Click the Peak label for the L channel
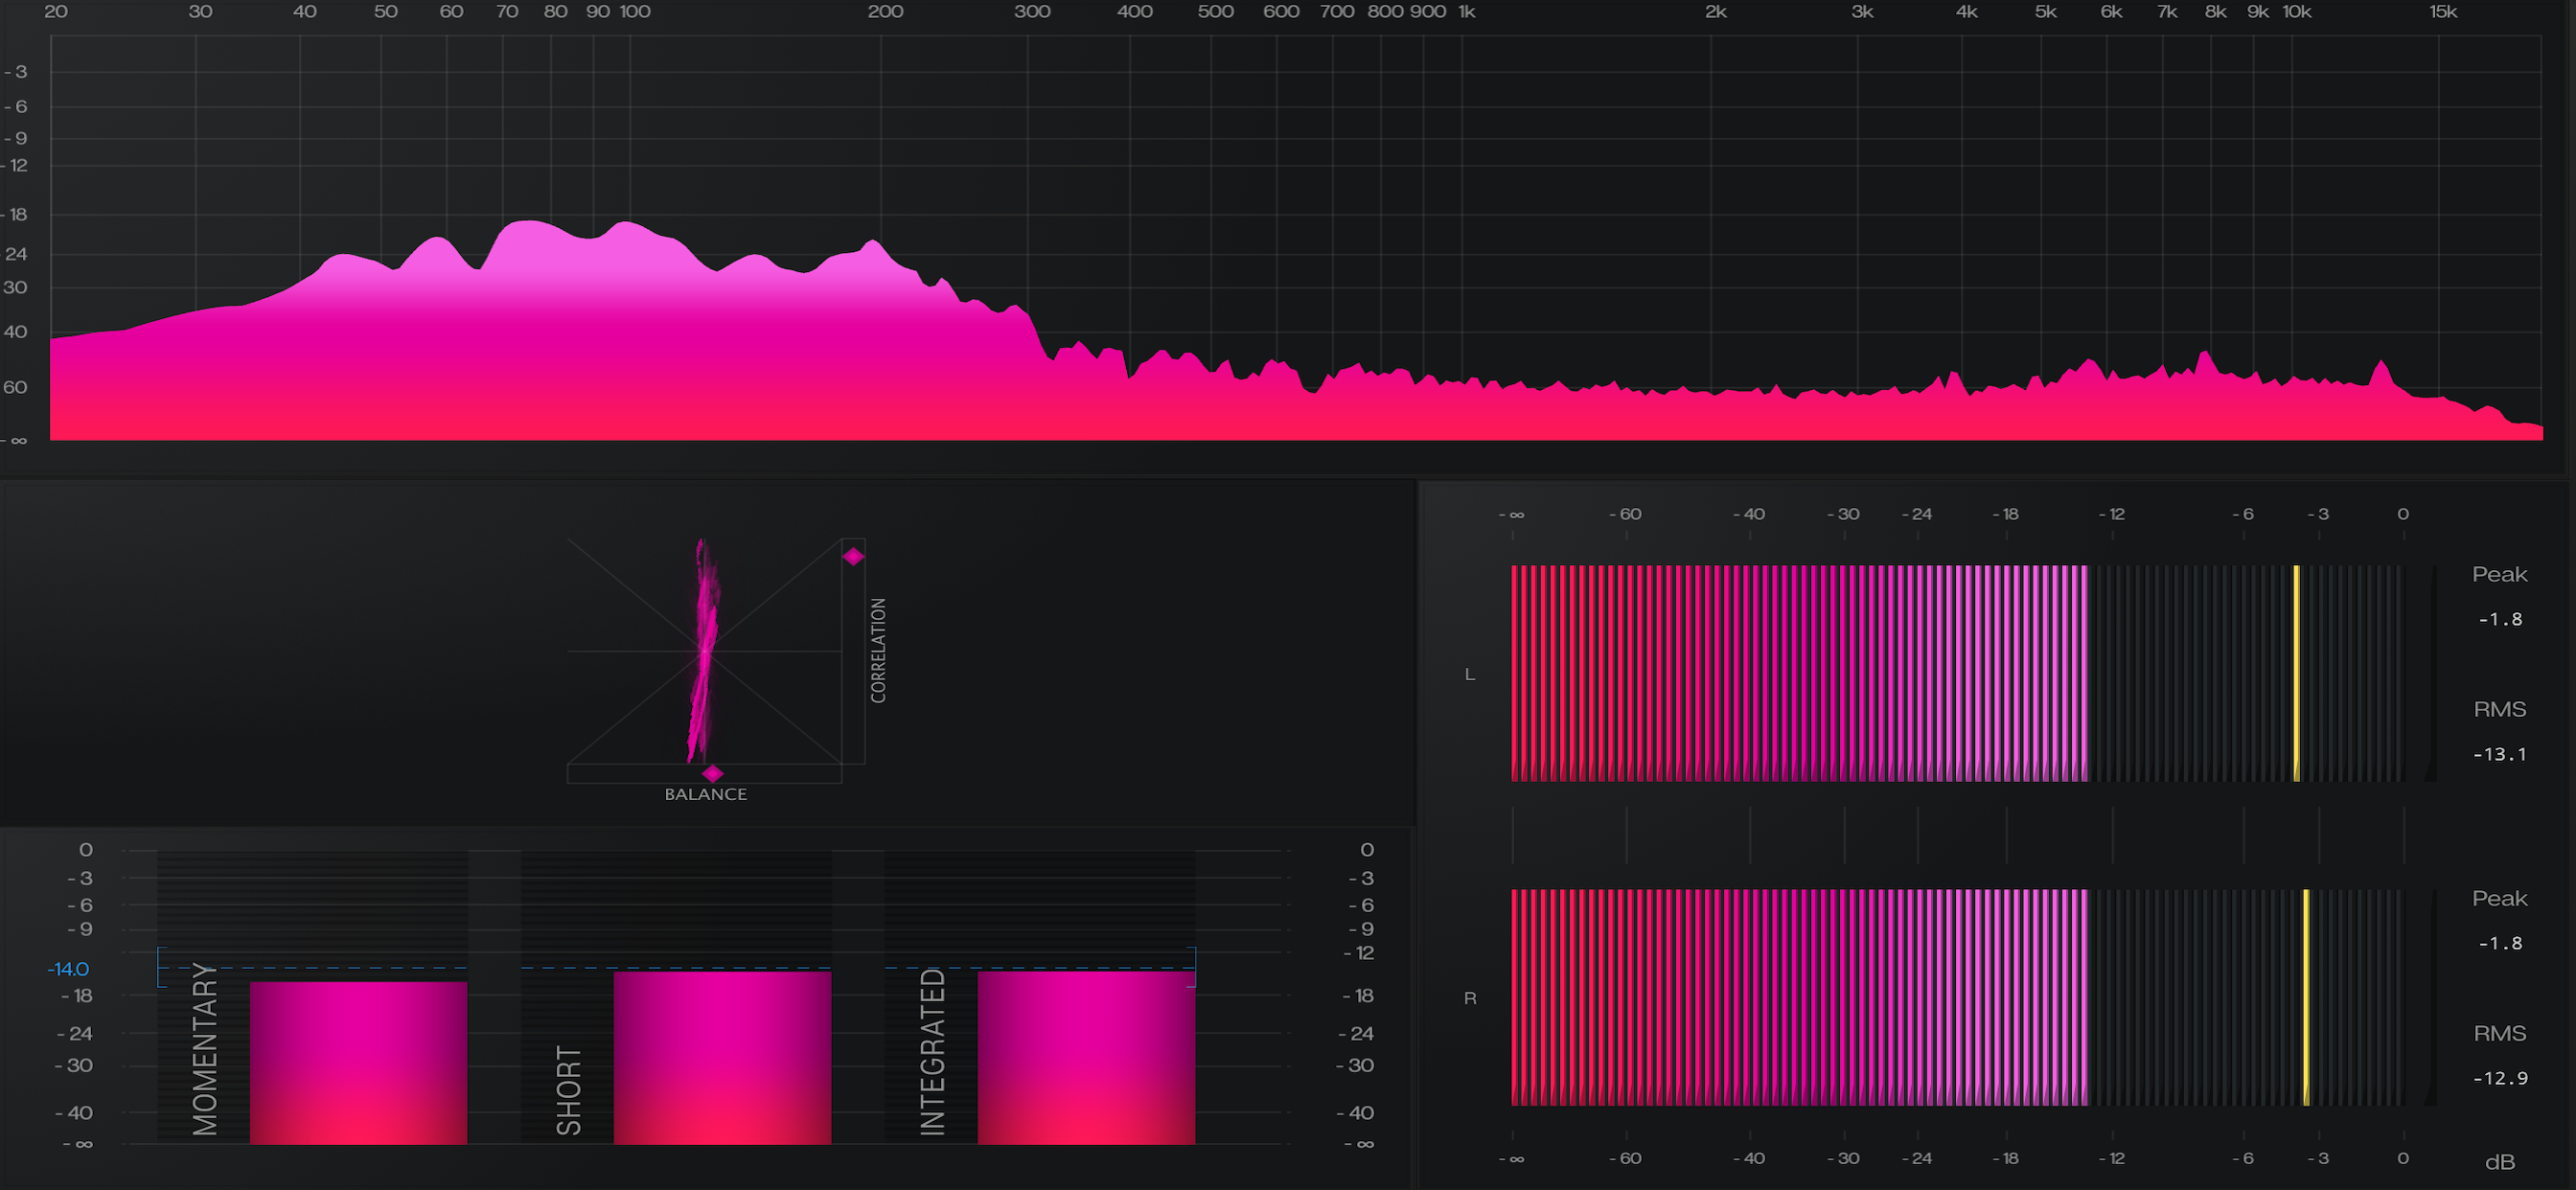This screenshot has height=1190, width=2576. click(x=2499, y=574)
